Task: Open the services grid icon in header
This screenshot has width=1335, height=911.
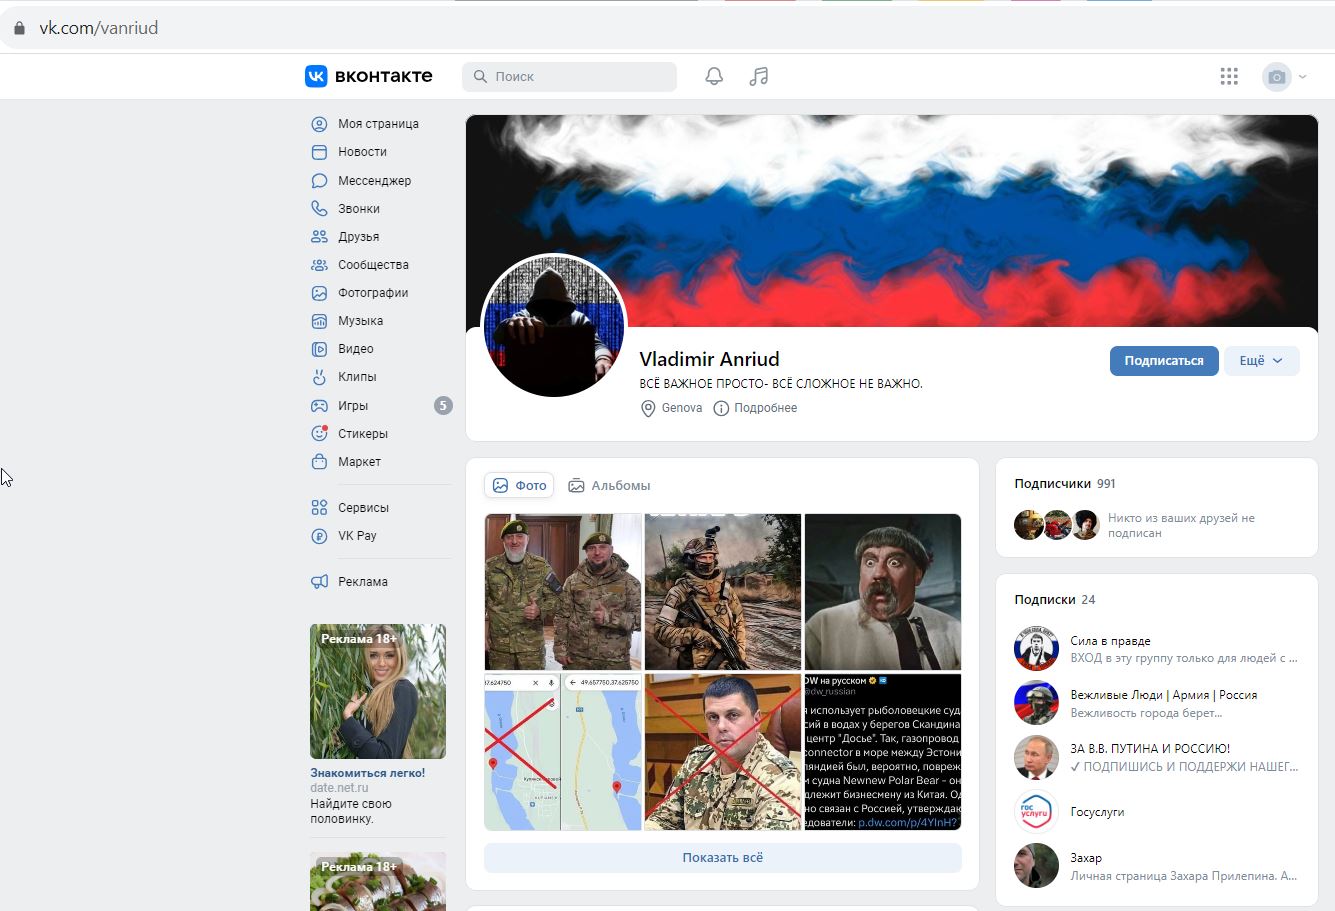Action: point(1229,76)
